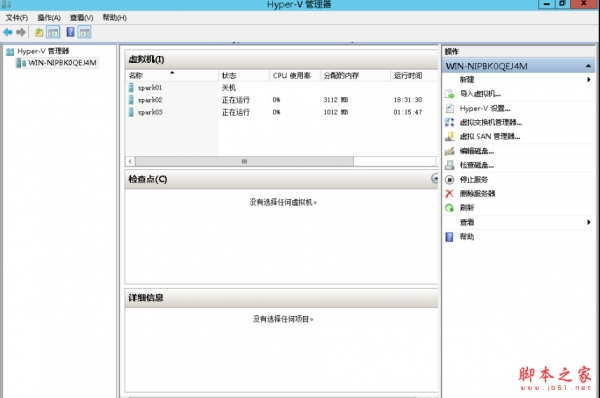Click the 虚拟 SAN 管理器 icon

click(450, 137)
